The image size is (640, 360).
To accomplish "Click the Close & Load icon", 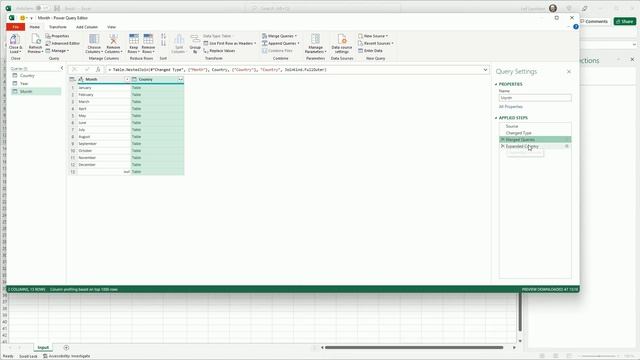I will click(x=15, y=40).
